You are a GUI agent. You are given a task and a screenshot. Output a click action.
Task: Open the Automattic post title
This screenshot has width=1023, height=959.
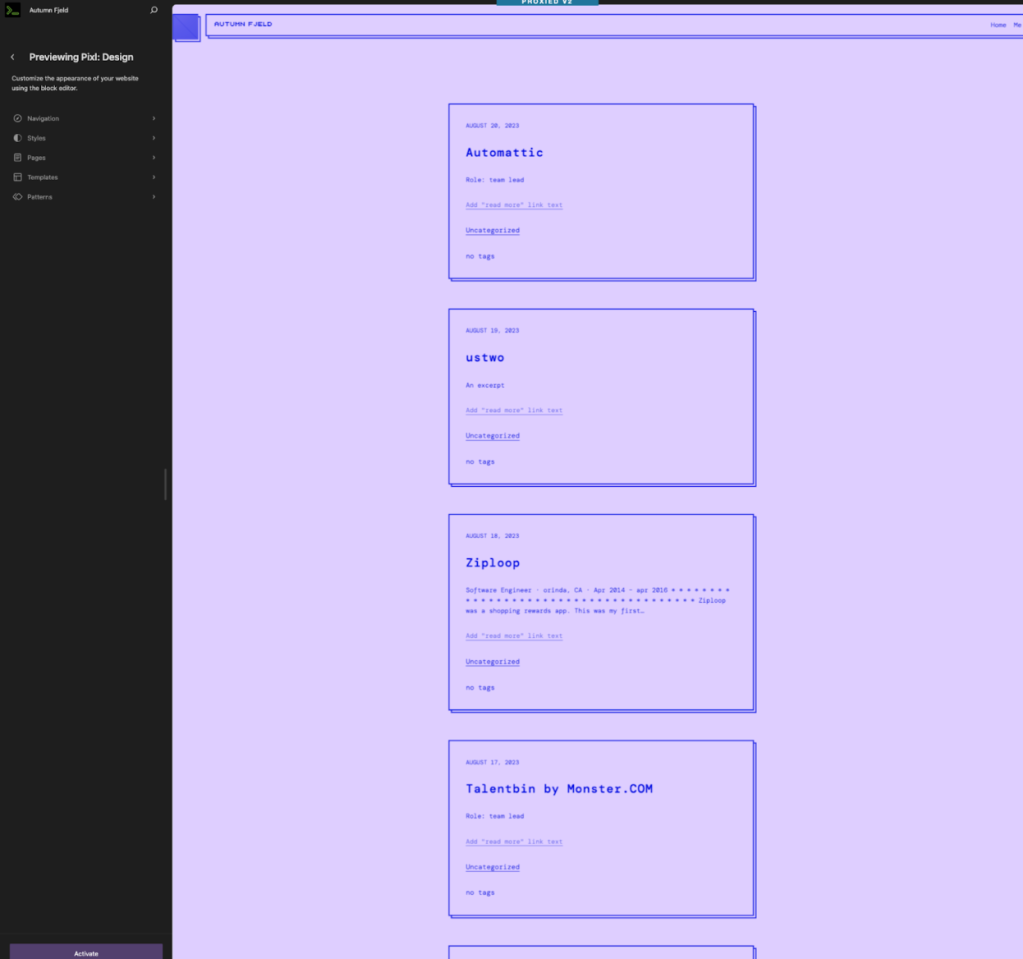[504, 153]
